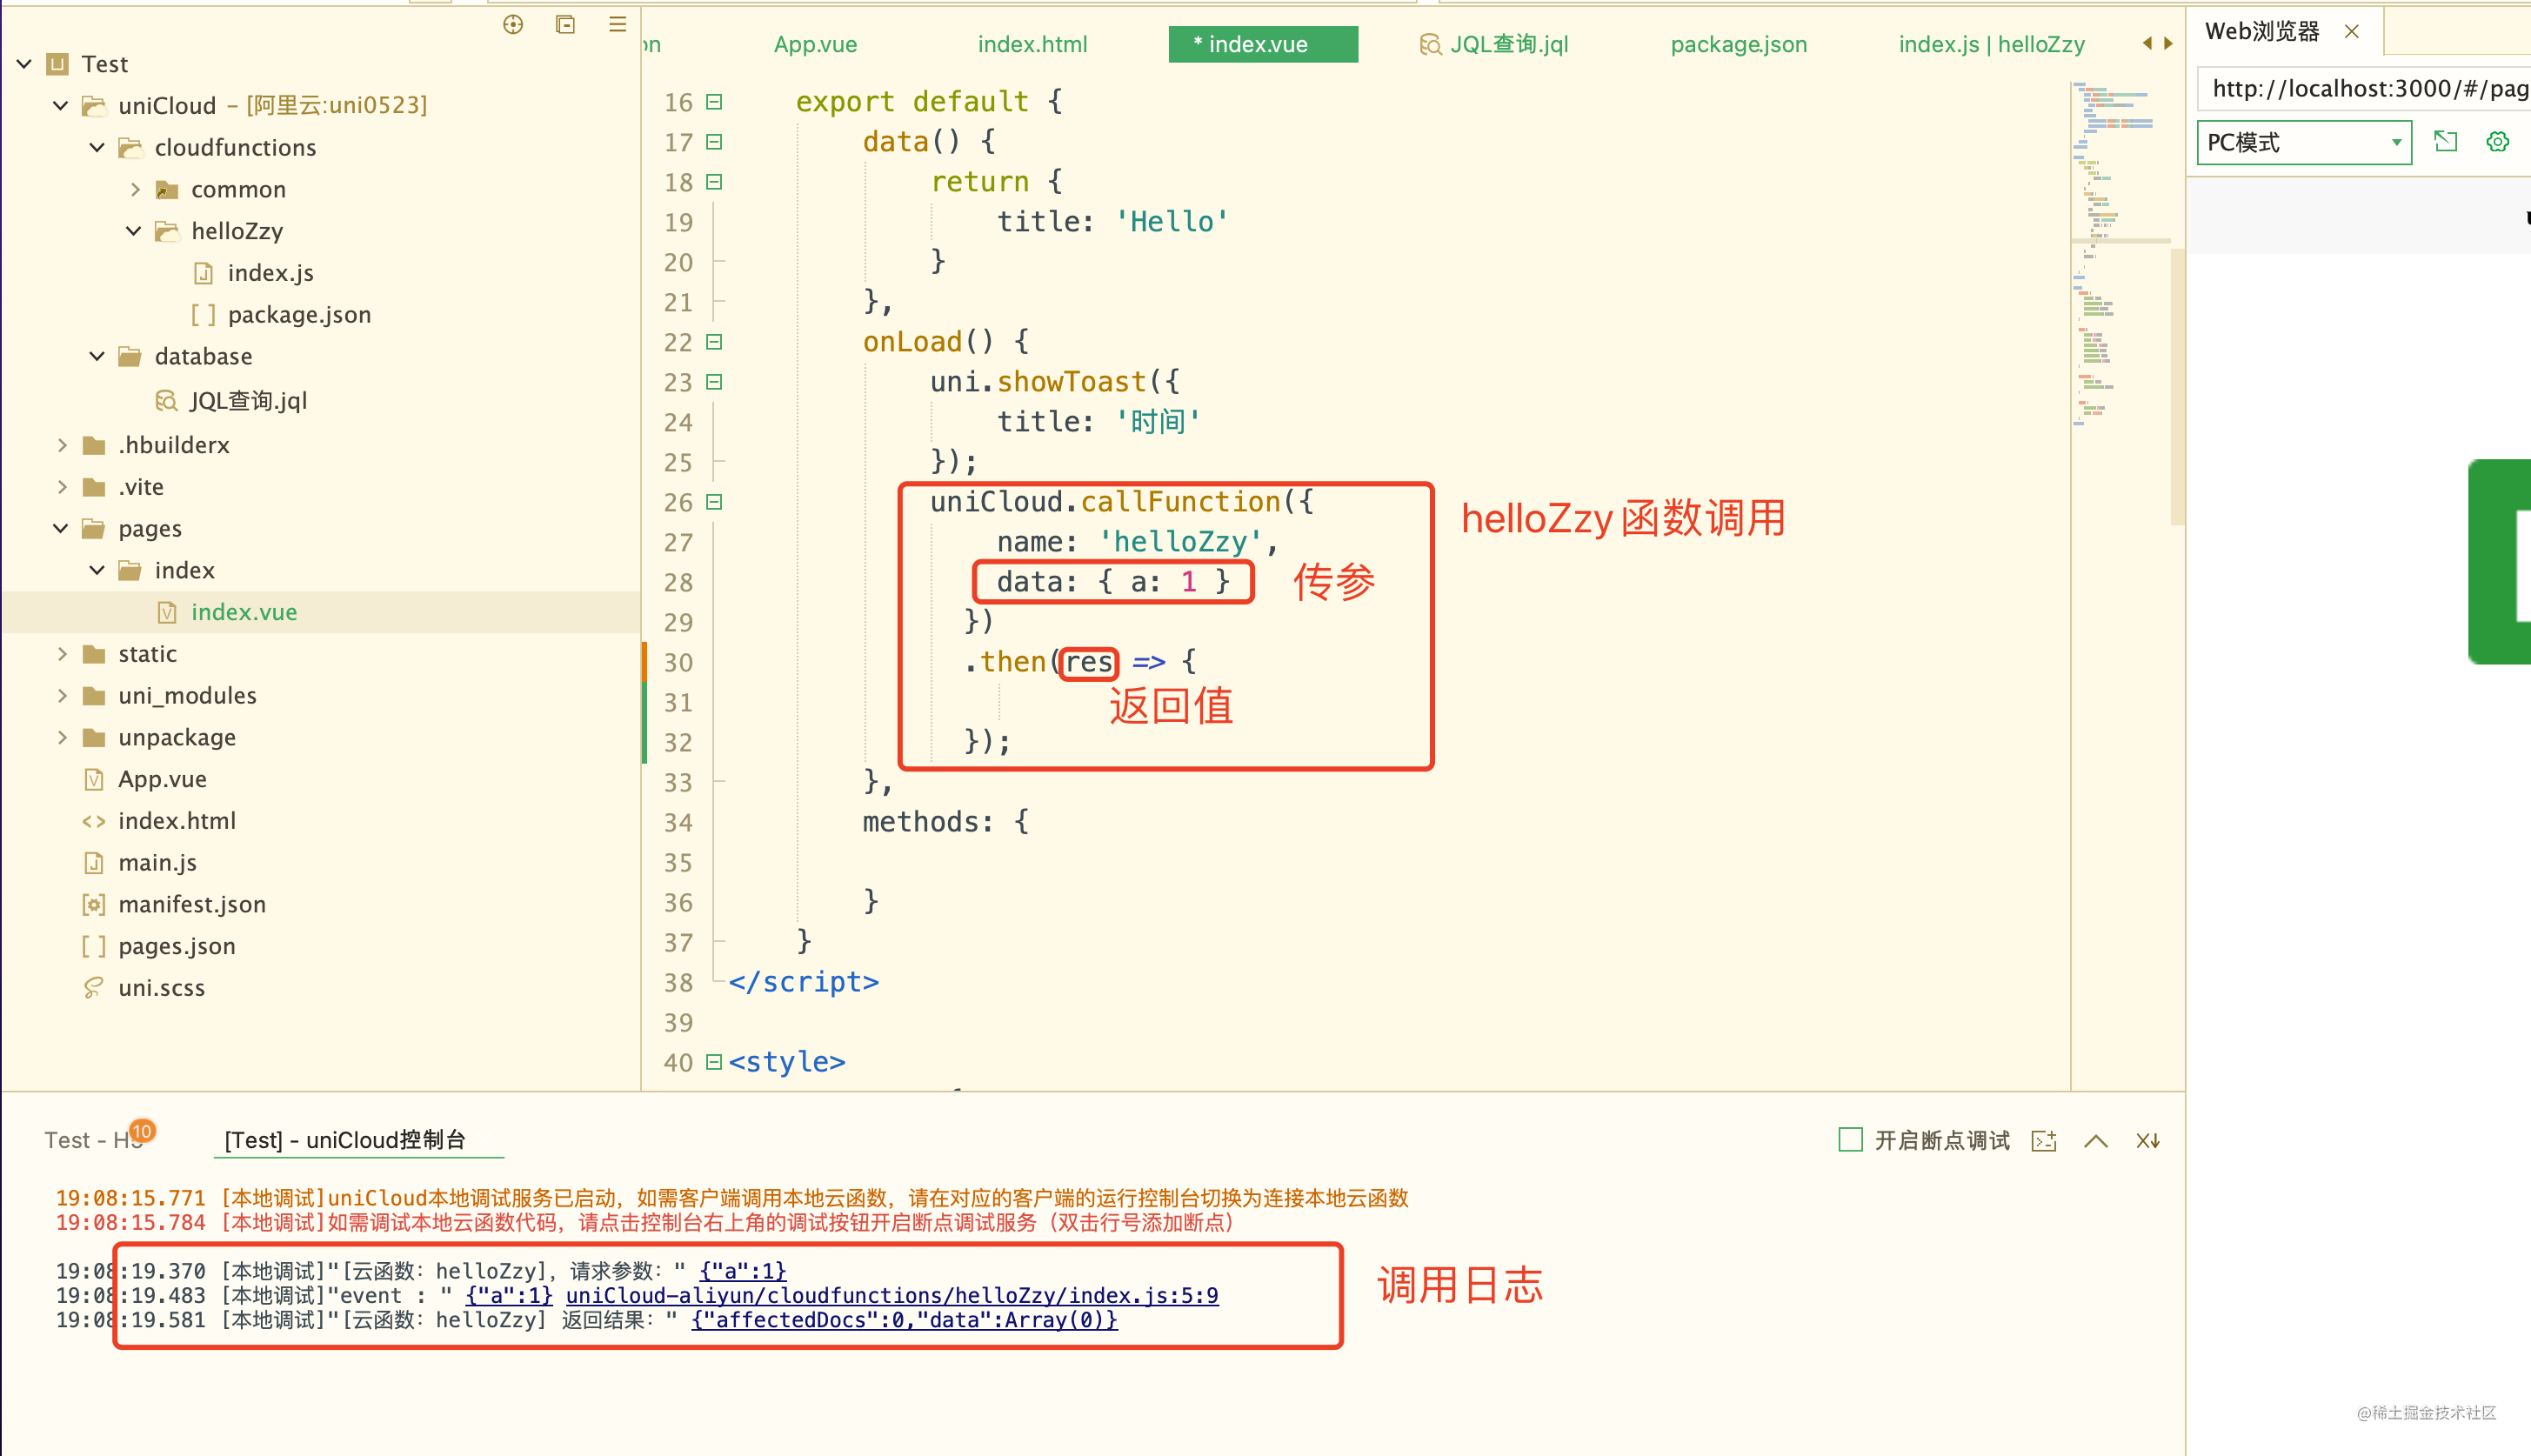The width and height of the screenshot is (2531, 1456).
Task: Click the uni.scss file icon
Action: pyautogui.click(x=93, y=988)
